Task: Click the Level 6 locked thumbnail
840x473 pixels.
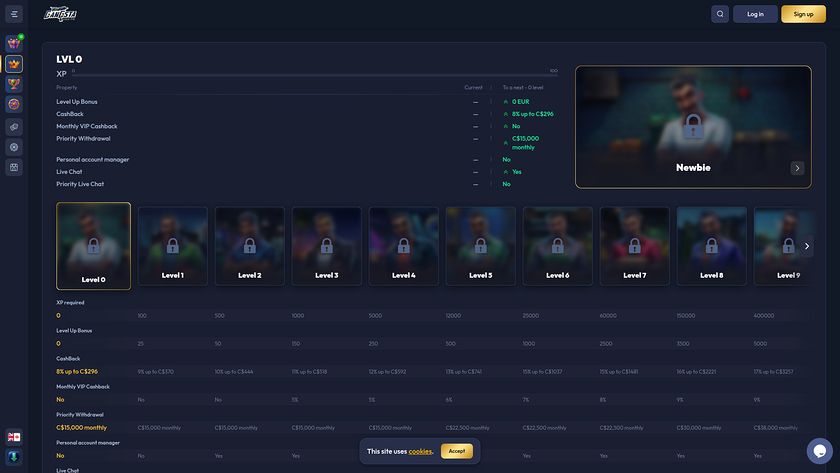Action: [557, 246]
